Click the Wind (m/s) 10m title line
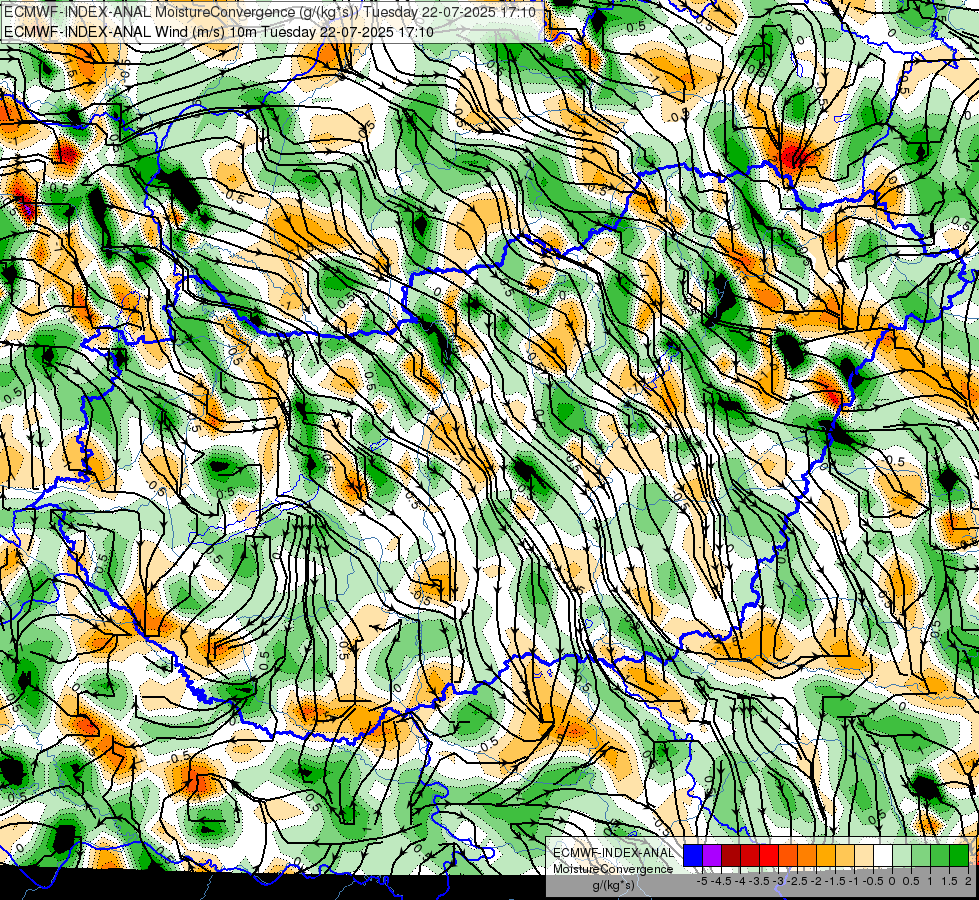The height and width of the screenshot is (900, 979). click(219, 31)
